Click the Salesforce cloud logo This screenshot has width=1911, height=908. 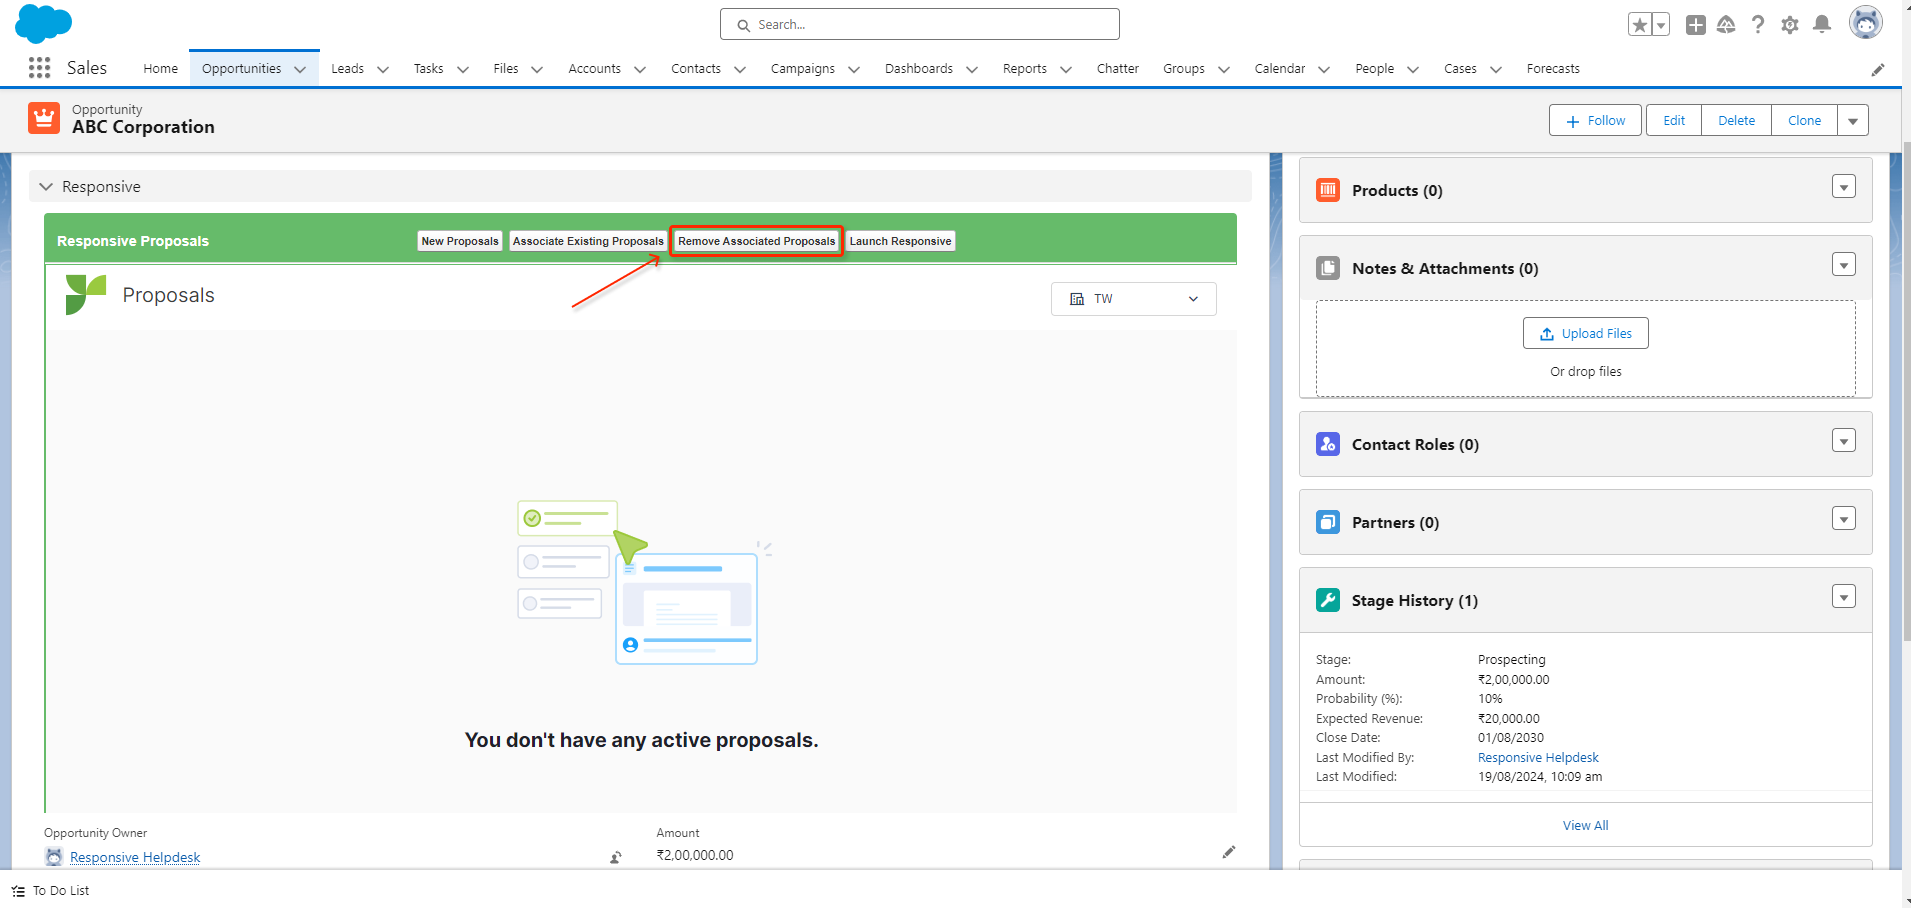43,23
